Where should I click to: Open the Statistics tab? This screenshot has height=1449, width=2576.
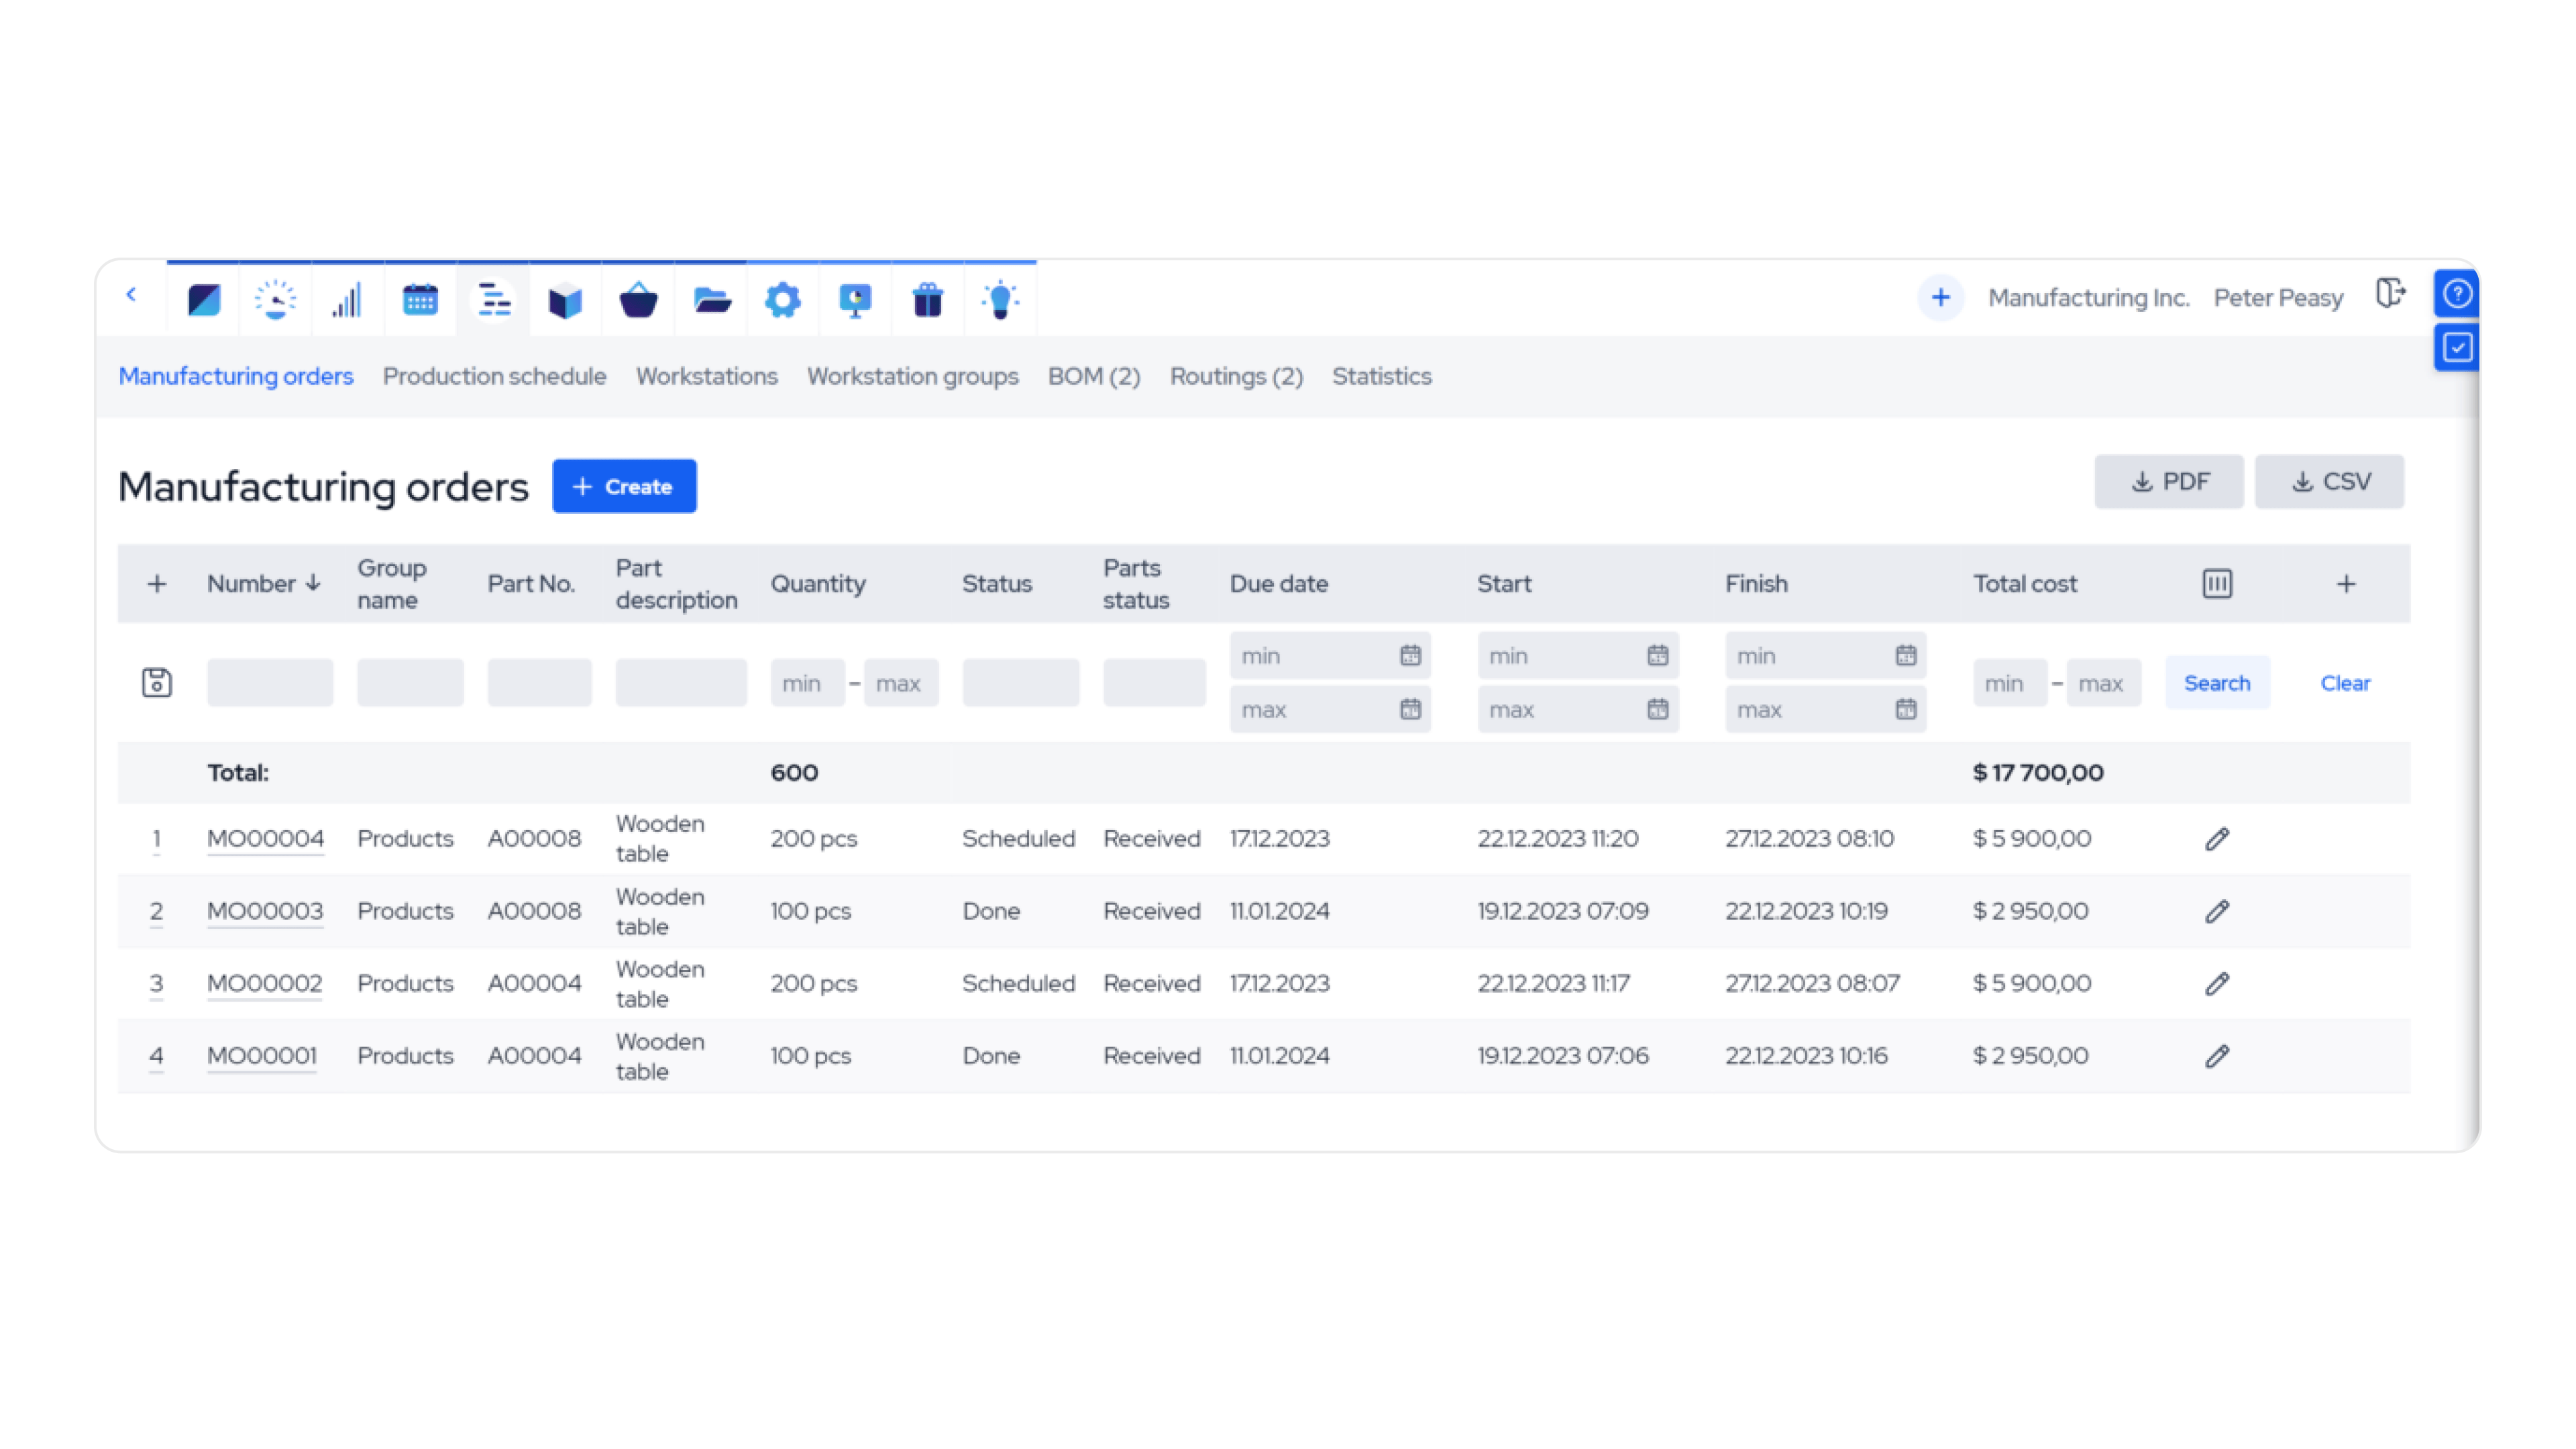(x=1381, y=376)
